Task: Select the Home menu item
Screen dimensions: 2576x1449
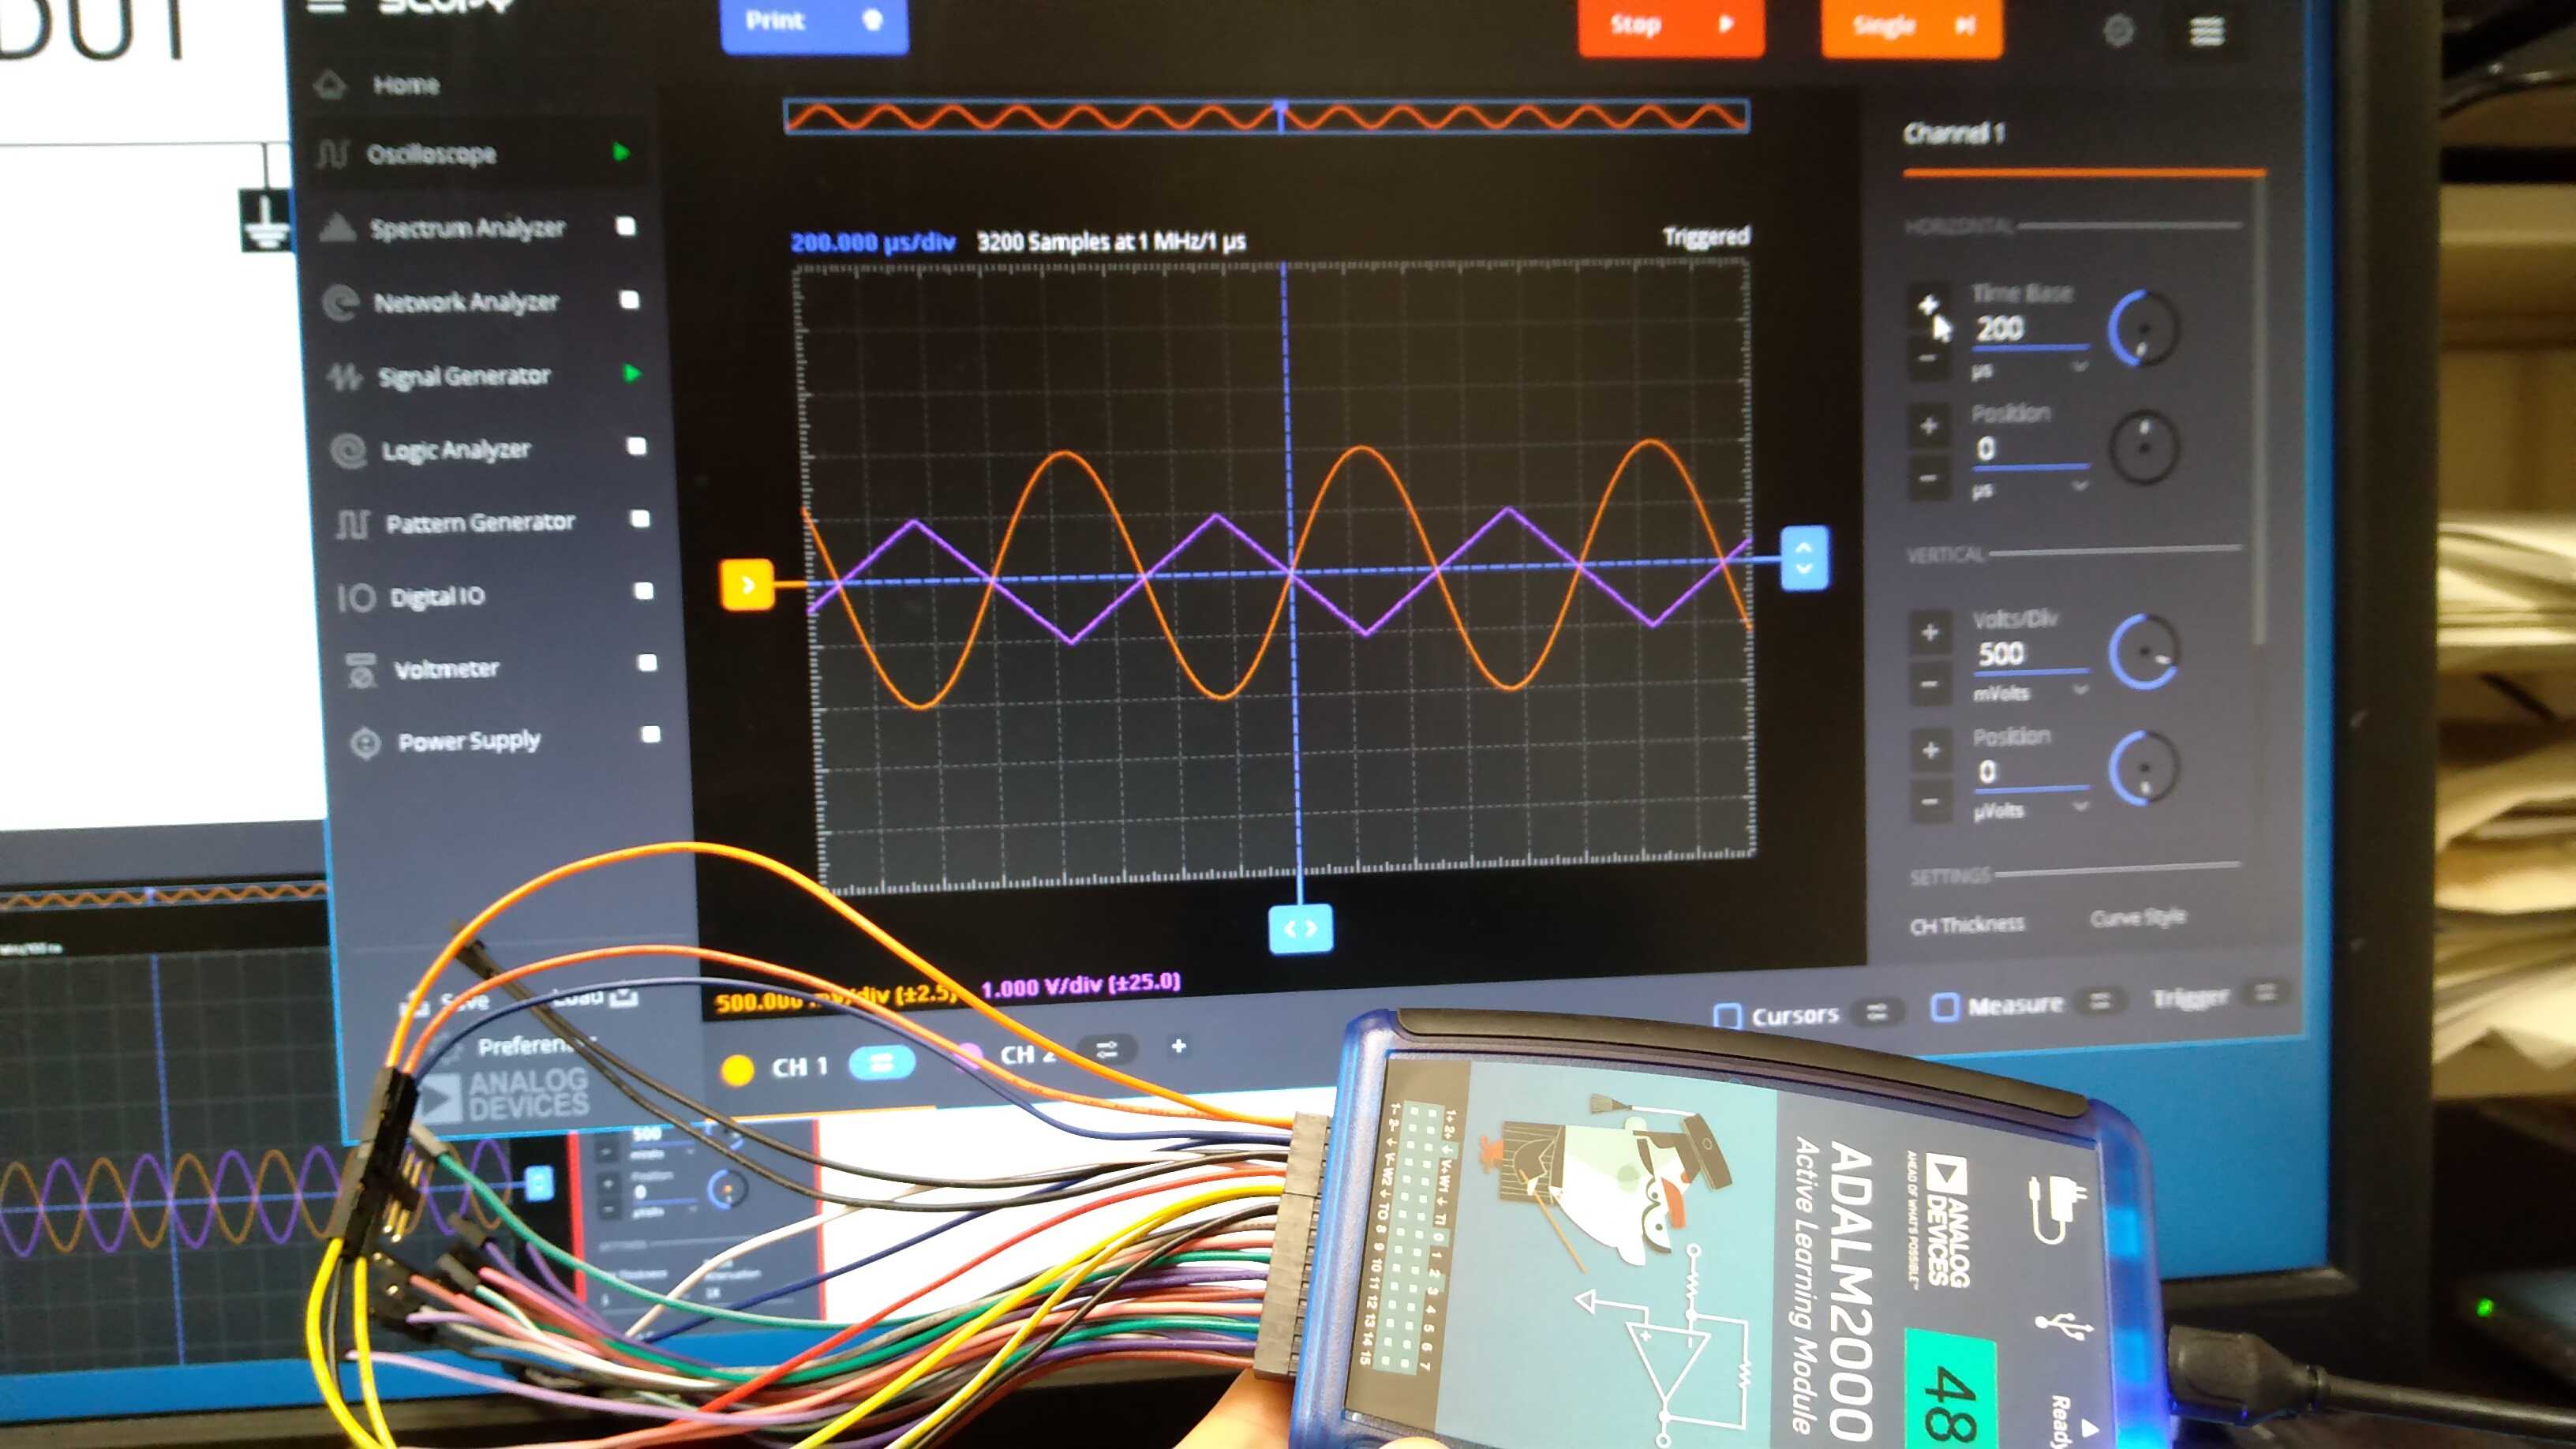Action: coord(406,85)
